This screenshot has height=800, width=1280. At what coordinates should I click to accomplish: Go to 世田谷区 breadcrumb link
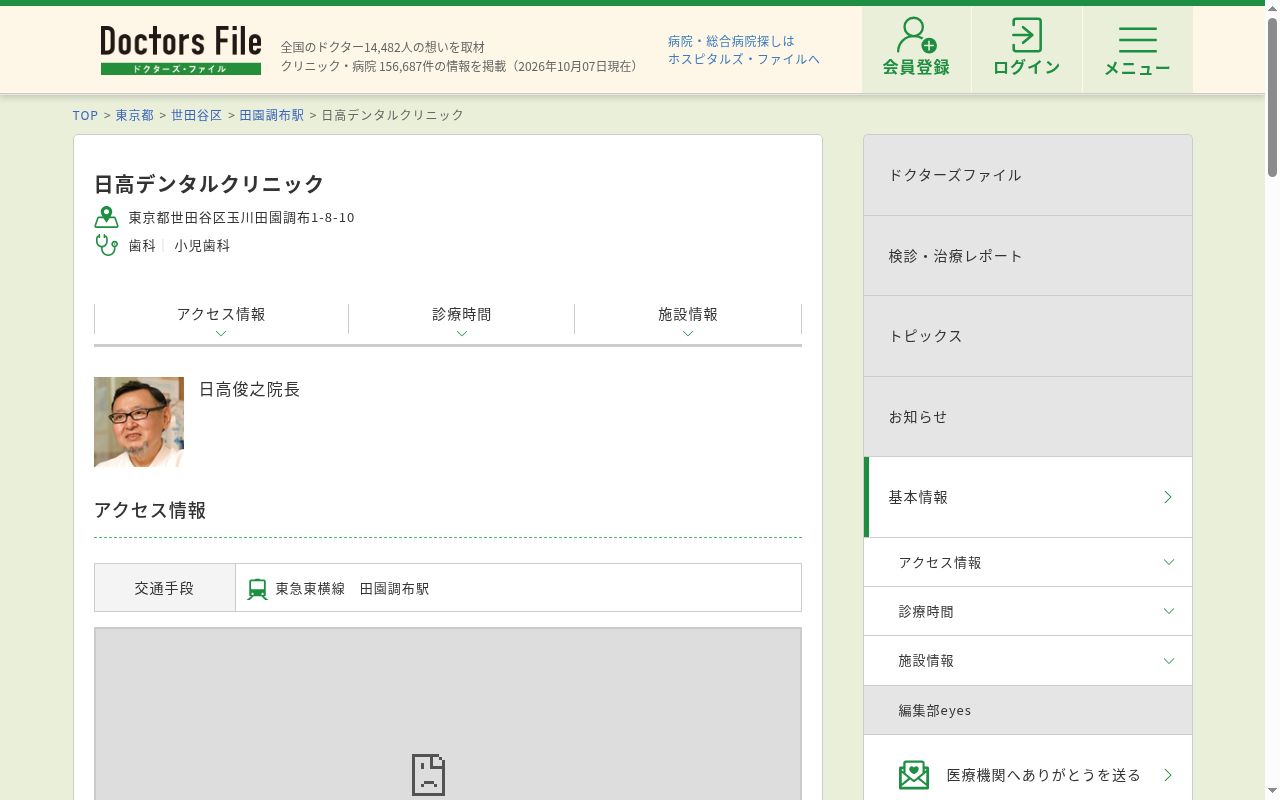tap(196, 115)
